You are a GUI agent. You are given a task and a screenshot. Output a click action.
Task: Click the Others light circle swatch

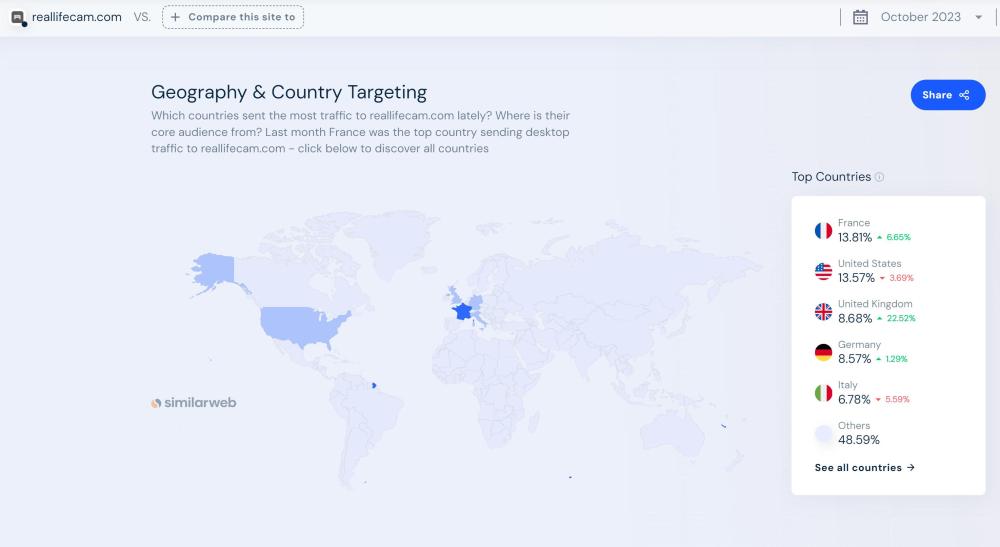823,433
